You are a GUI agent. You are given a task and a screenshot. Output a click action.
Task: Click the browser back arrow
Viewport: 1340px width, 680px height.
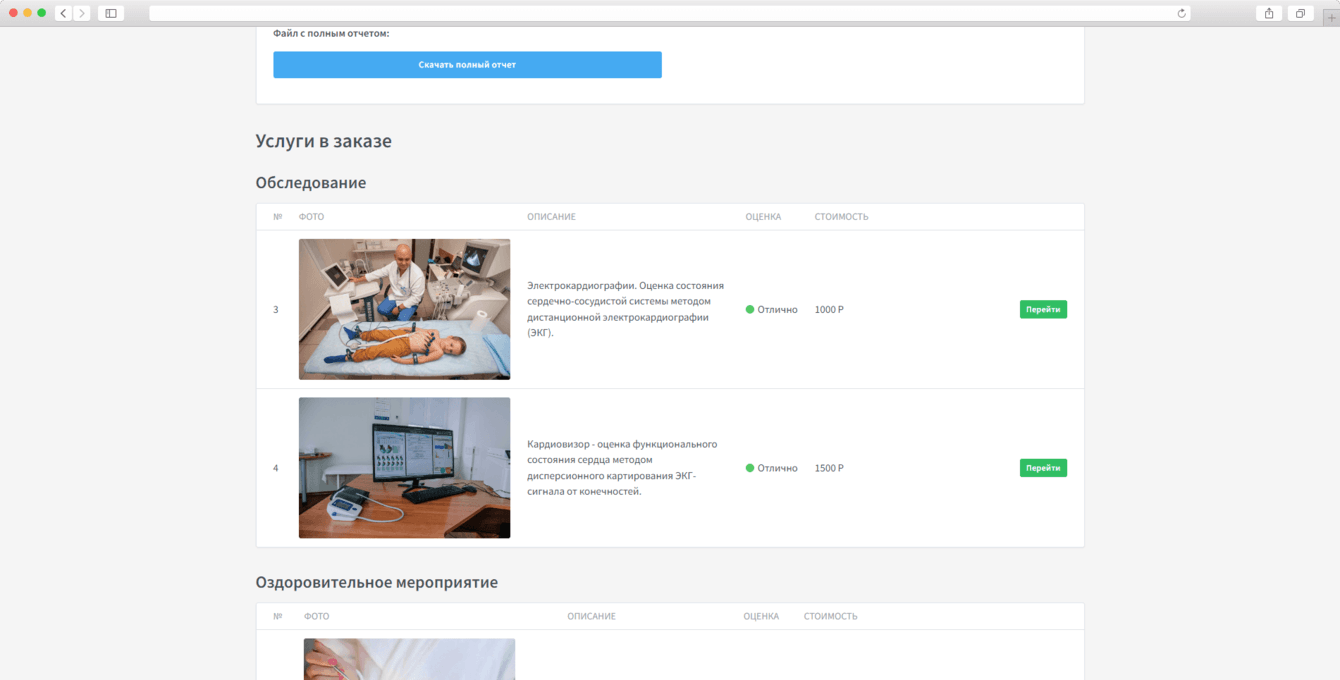64,13
